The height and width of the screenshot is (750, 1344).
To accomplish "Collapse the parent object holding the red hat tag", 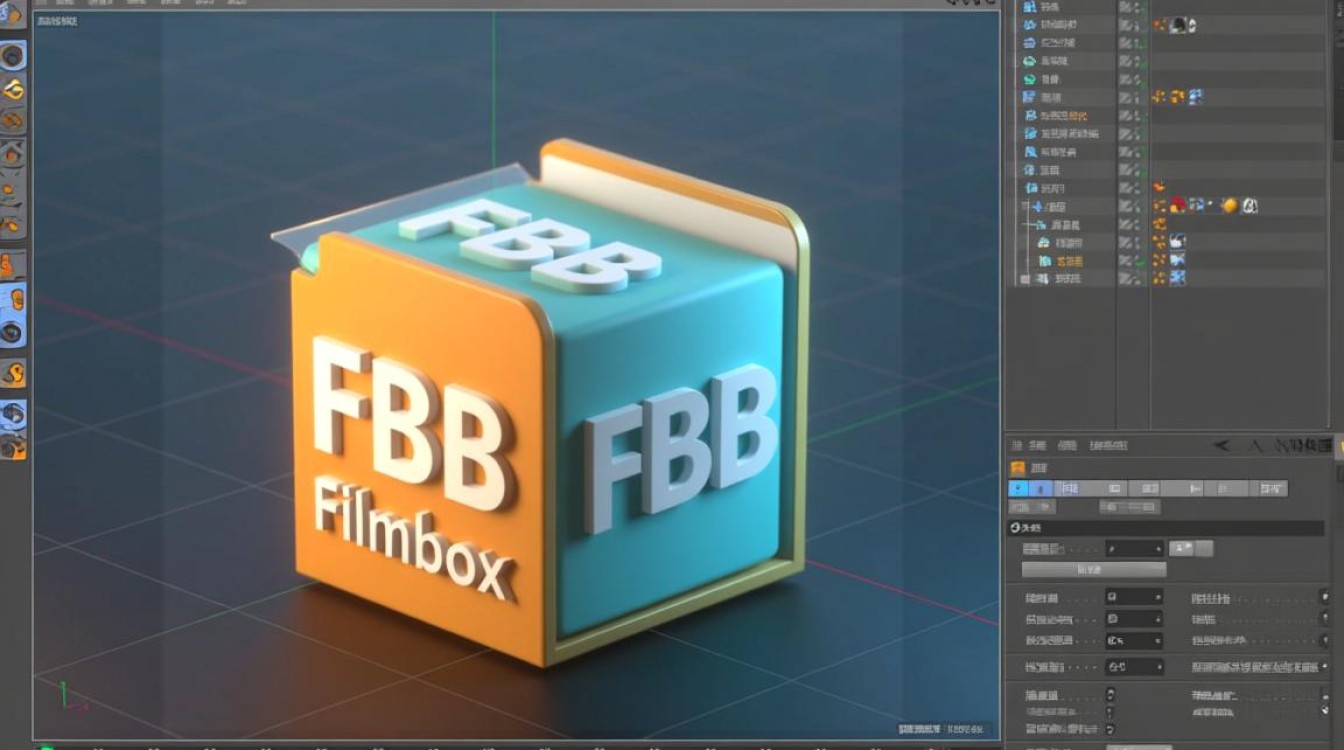I will tap(1024, 206).
